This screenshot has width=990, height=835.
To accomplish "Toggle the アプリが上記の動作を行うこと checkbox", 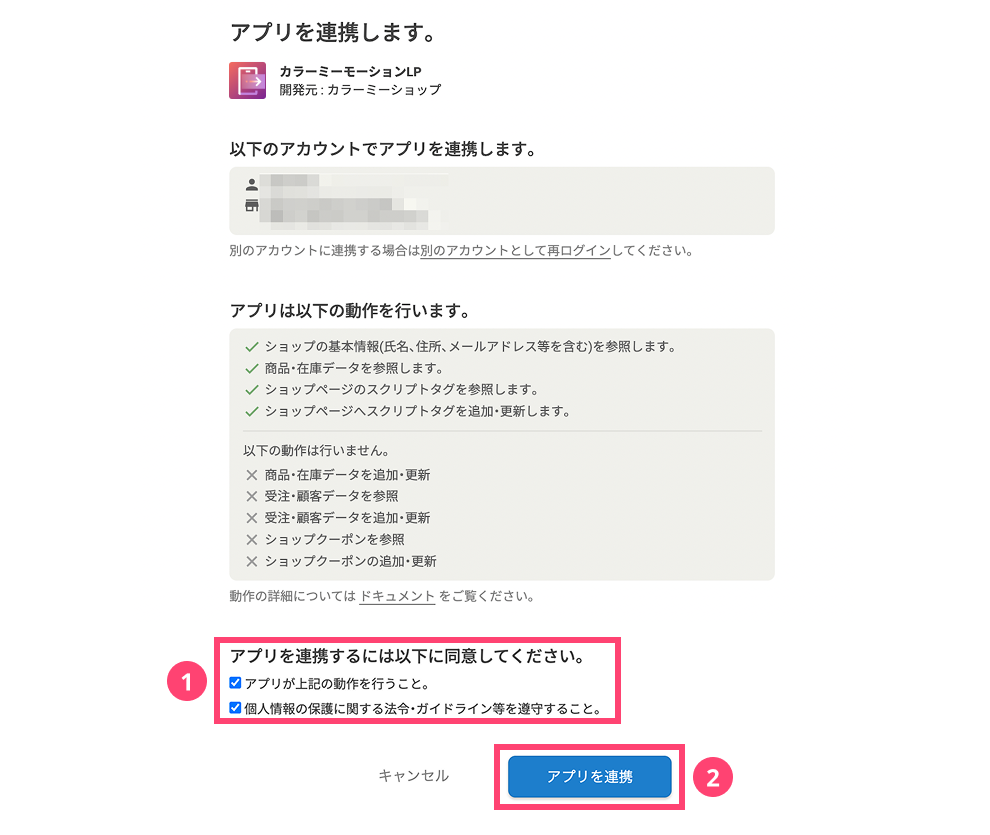I will click(235, 683).
